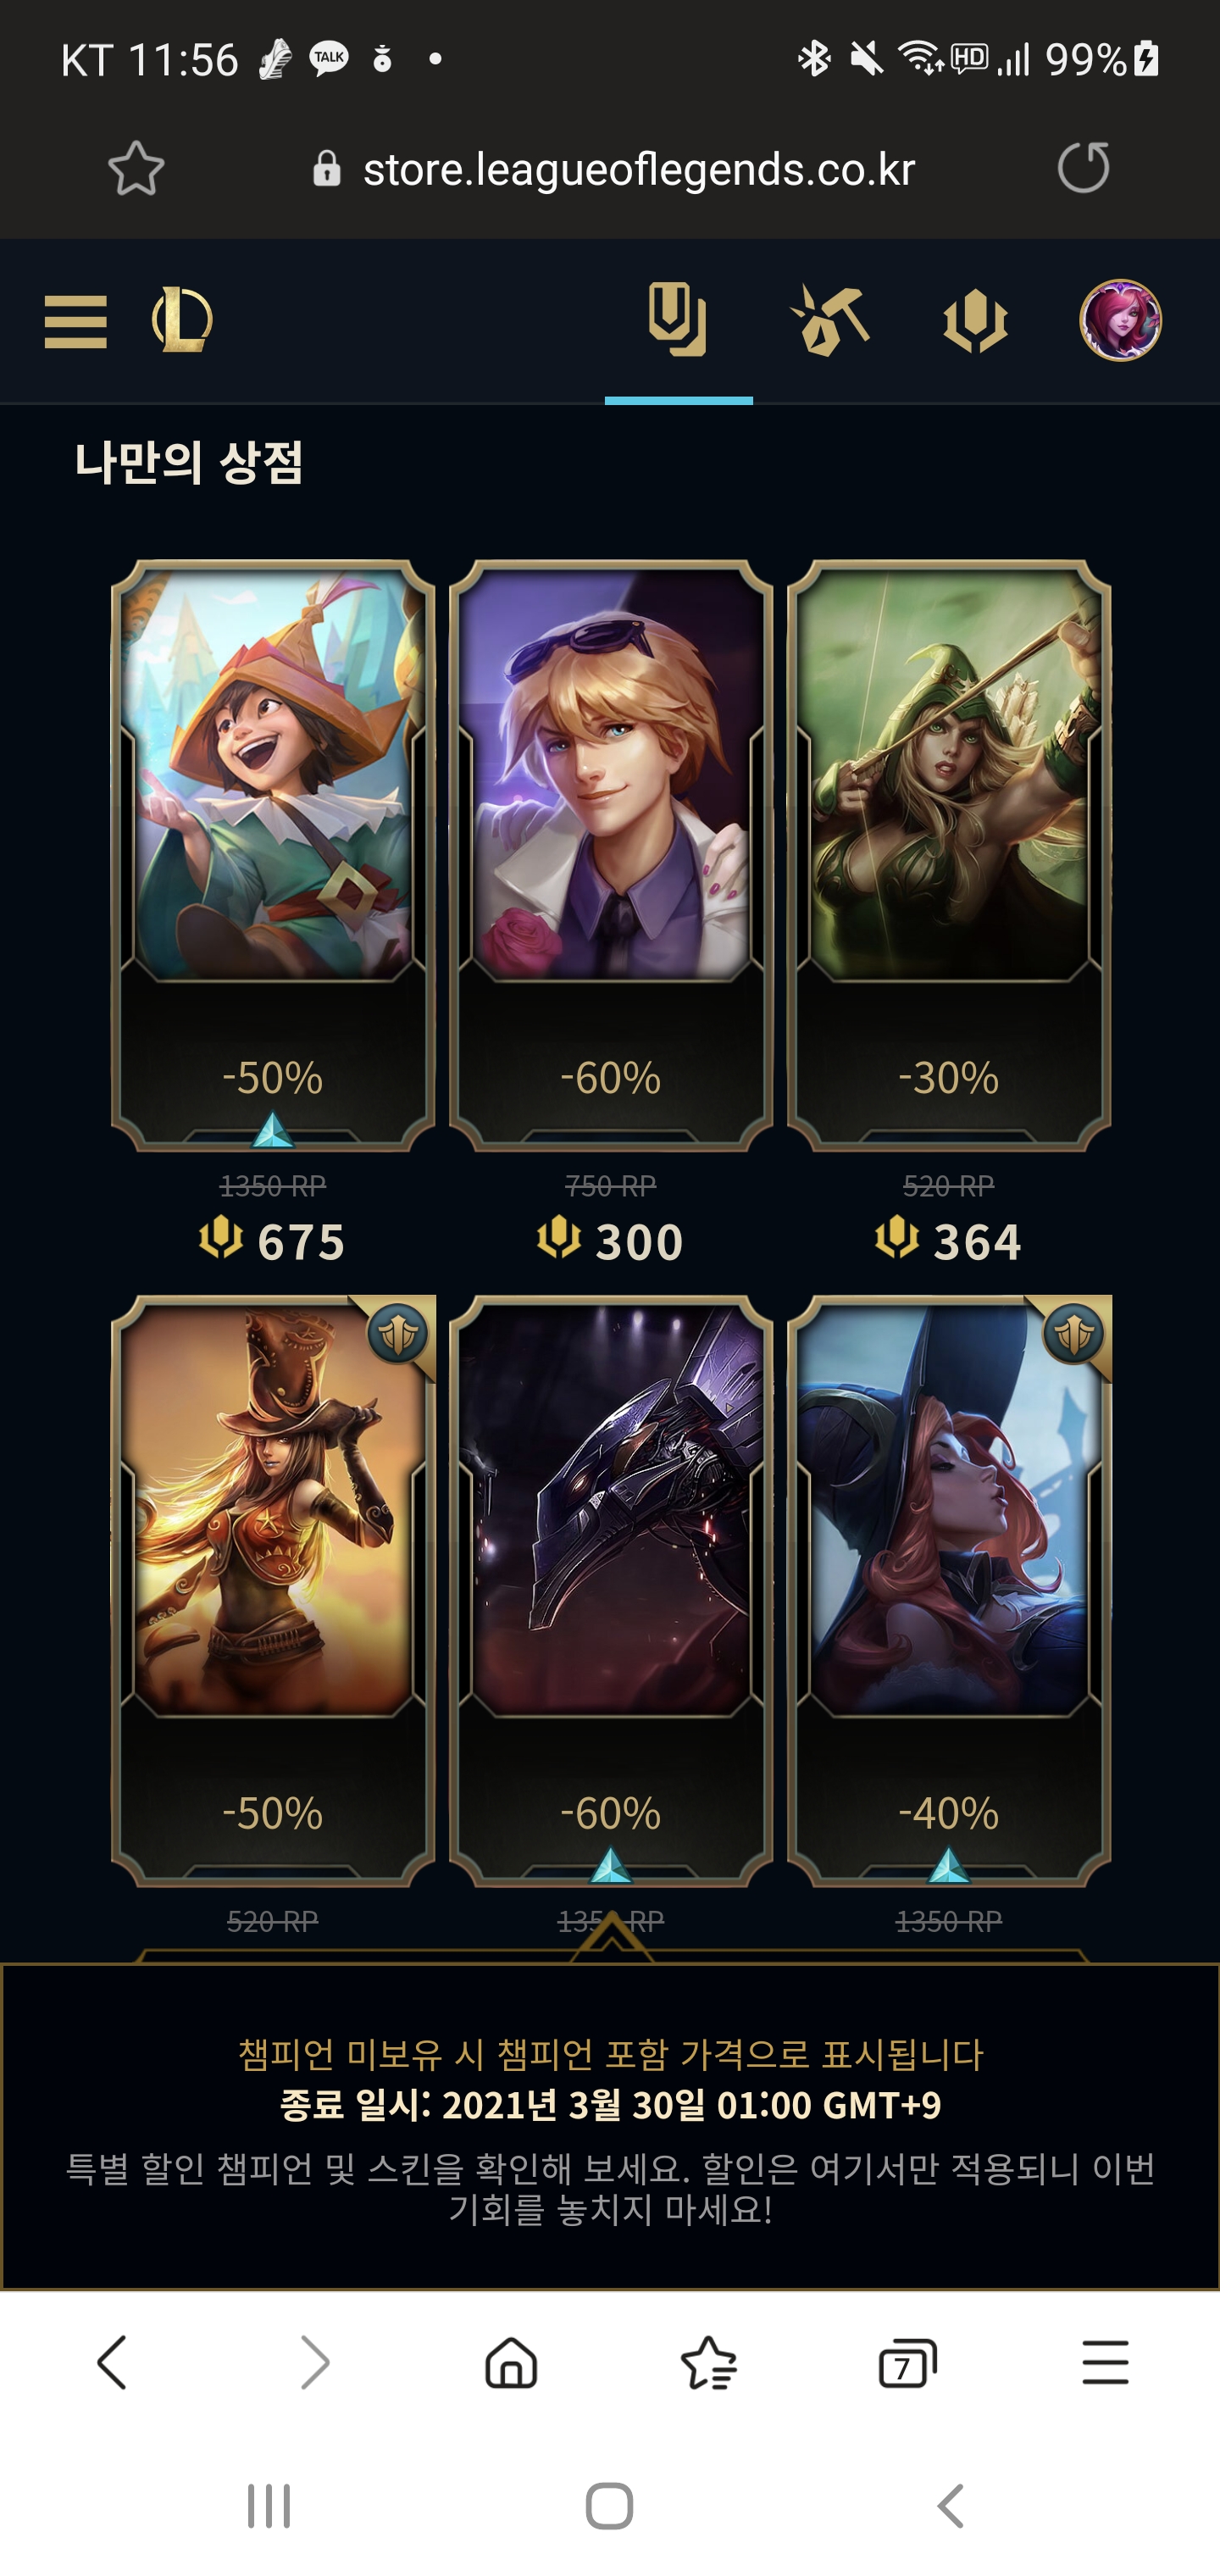The image size is (1220, 2576).
Task: Select the blond sunglasses skin for 300 RP
Action: (611, 911)
